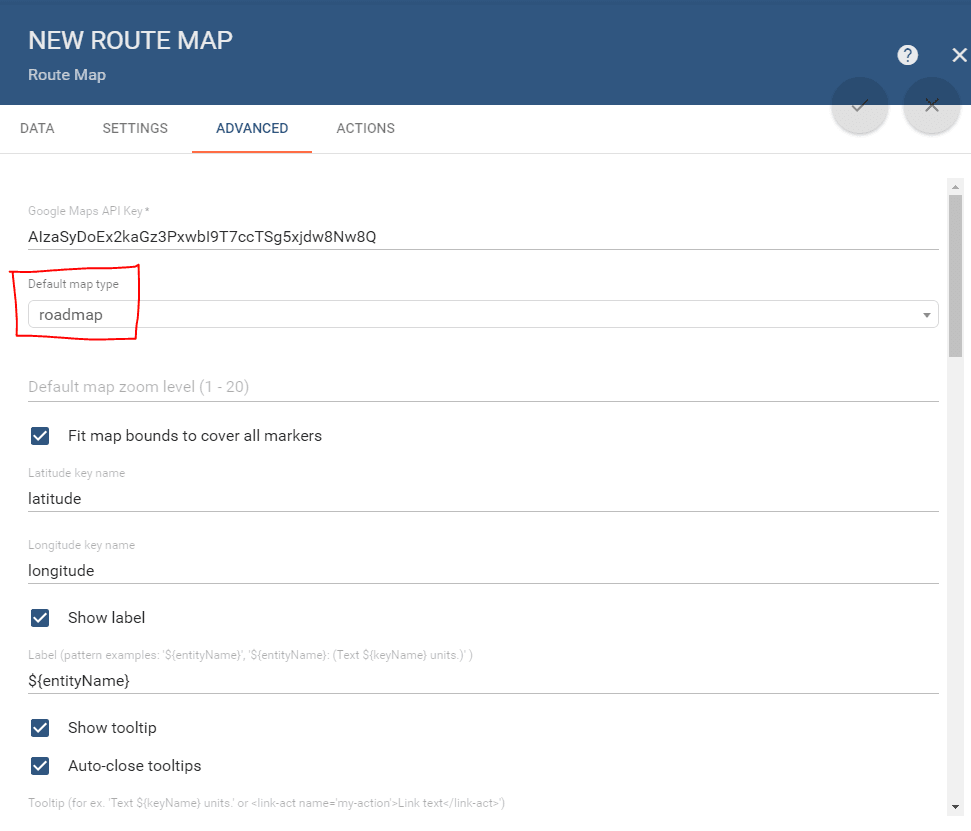This screenshot has width=971, height=831.
Task: Click the ${entityName} label pattern field
Action: (482, 681)
